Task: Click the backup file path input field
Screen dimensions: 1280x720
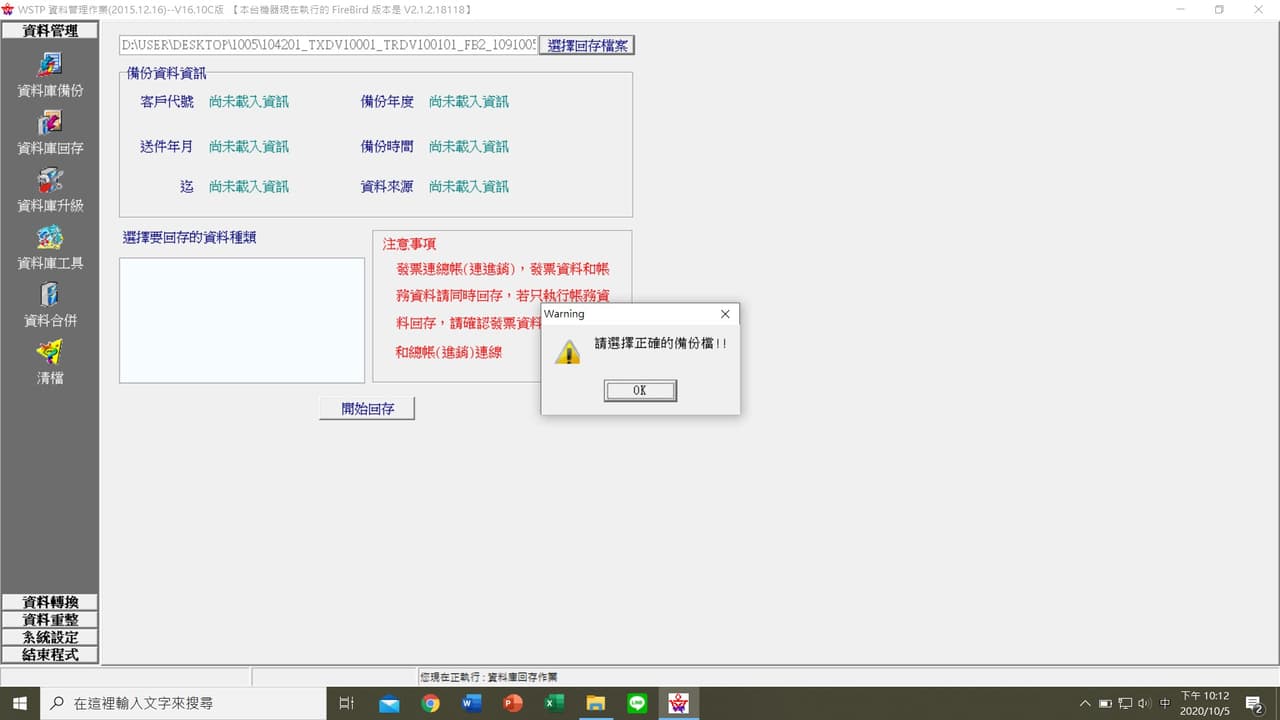Action: click(x=325, y=44)
